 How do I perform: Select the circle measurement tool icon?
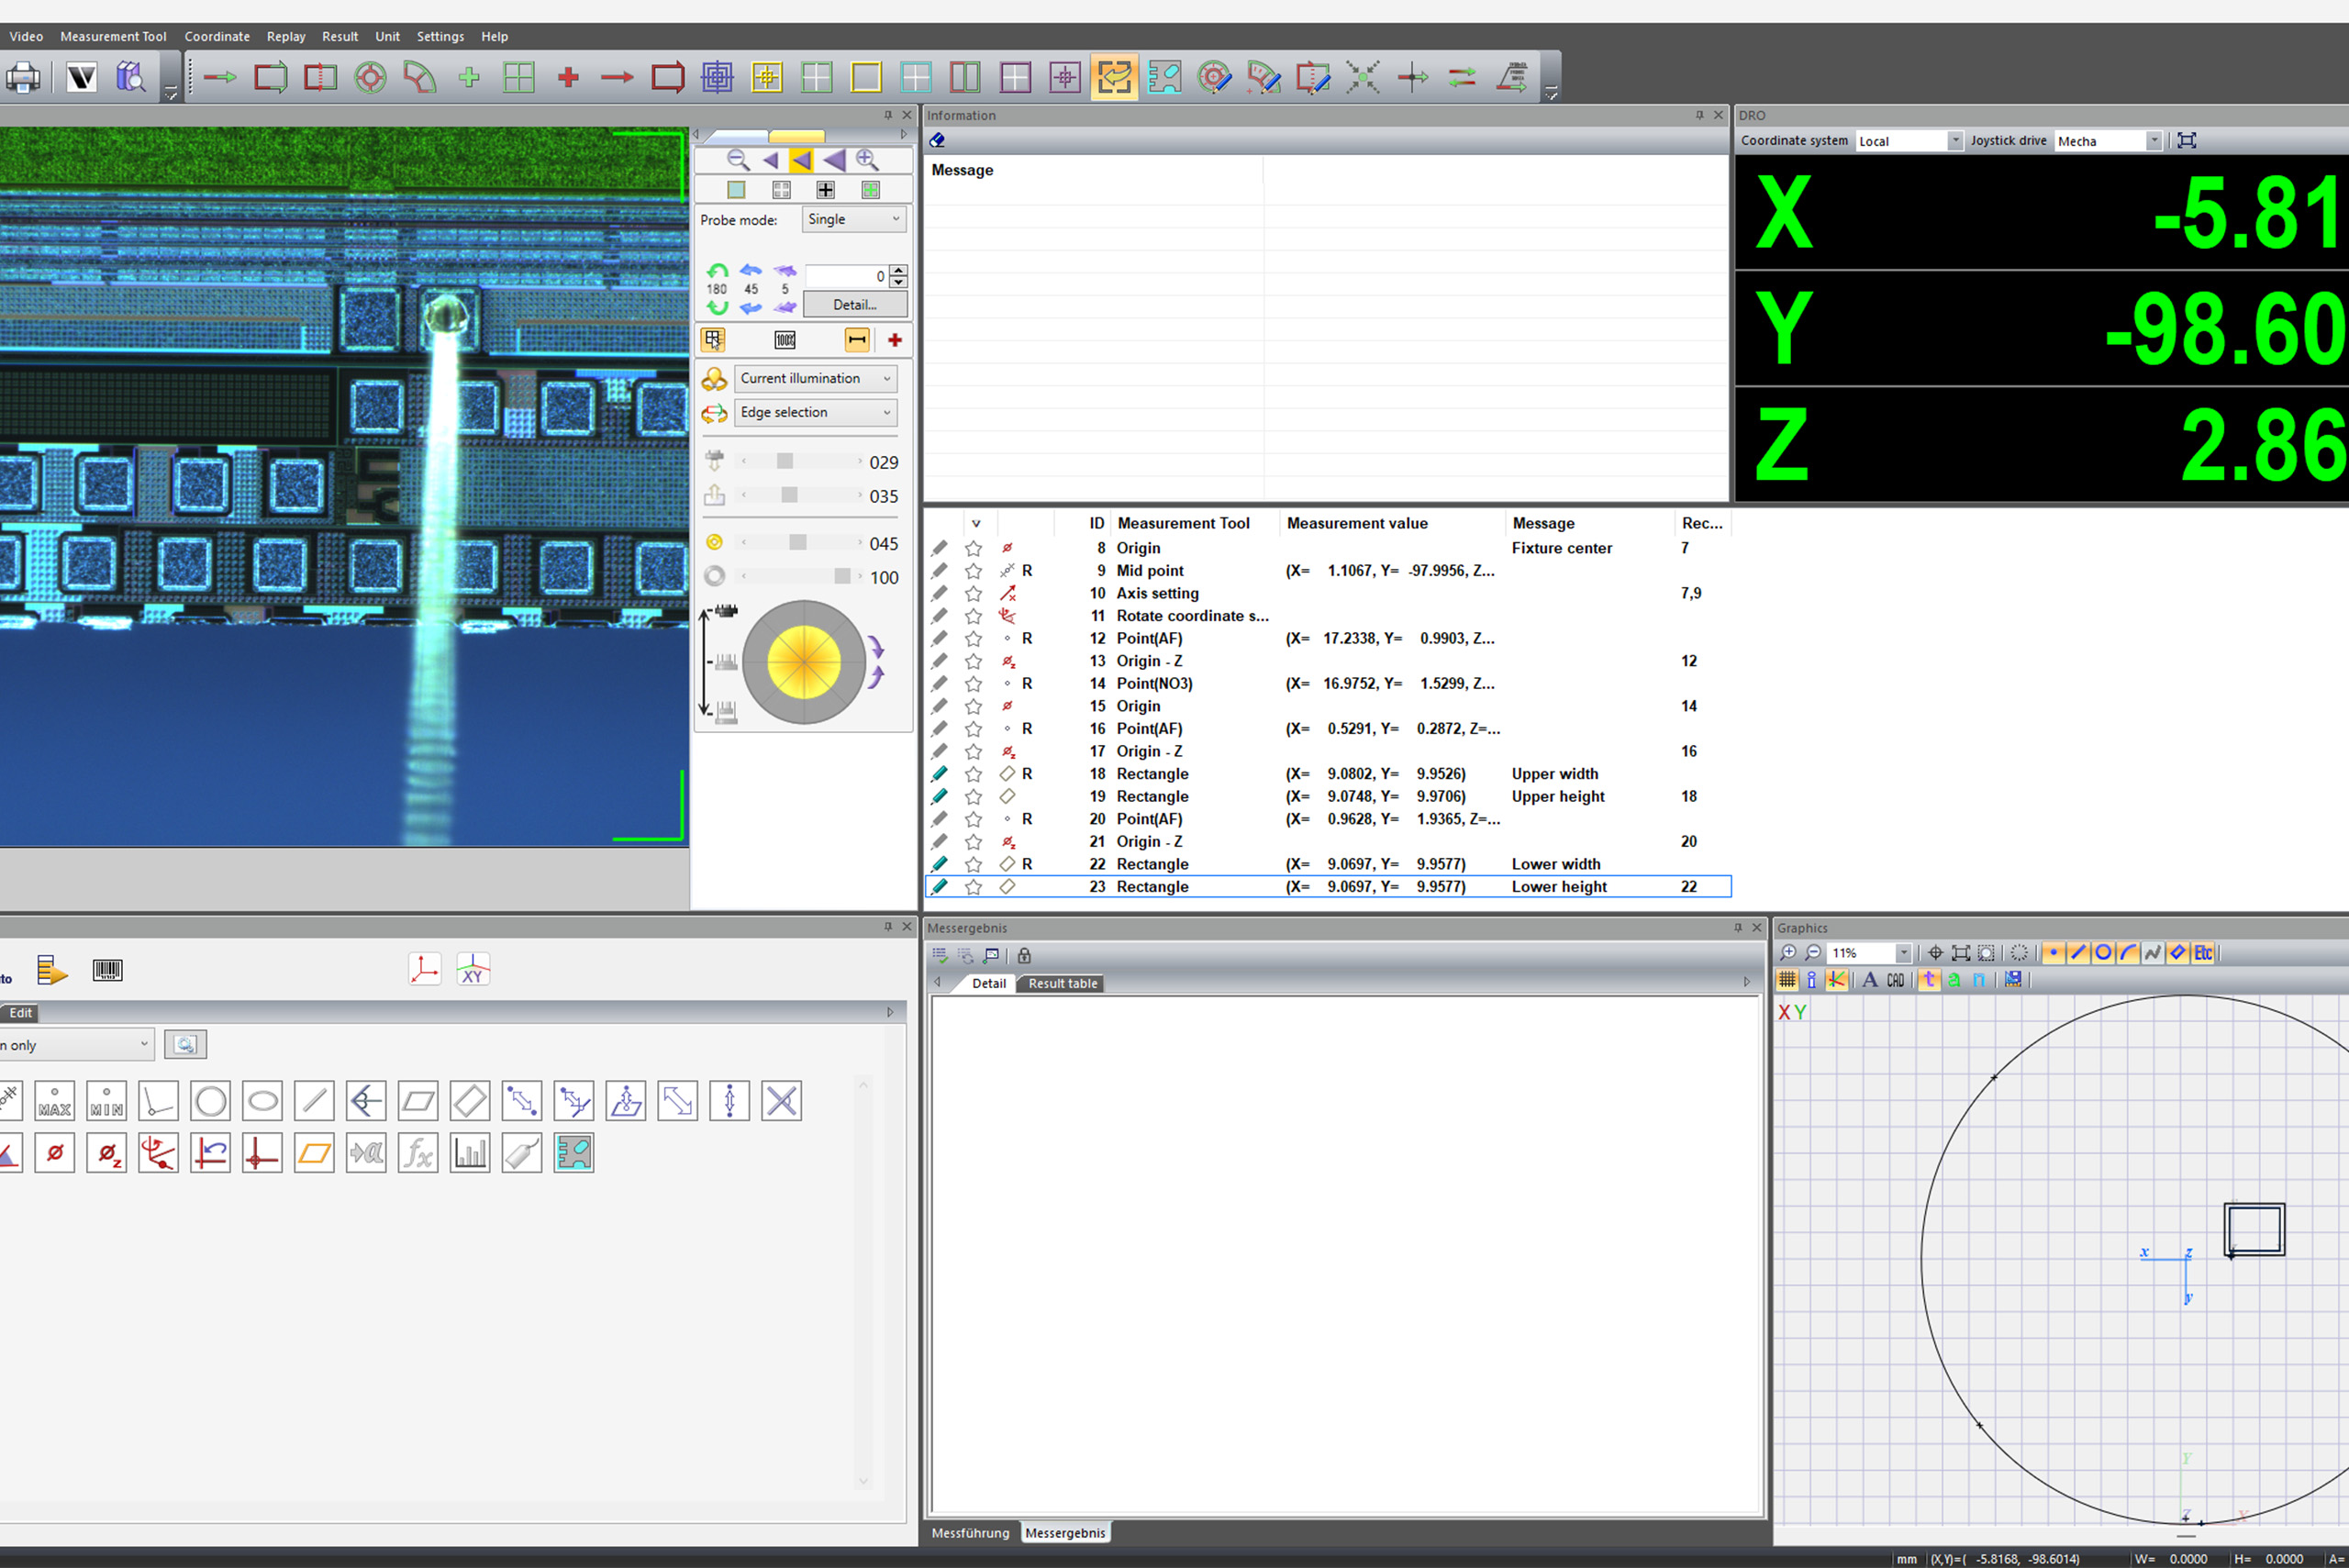point(211,1101)
